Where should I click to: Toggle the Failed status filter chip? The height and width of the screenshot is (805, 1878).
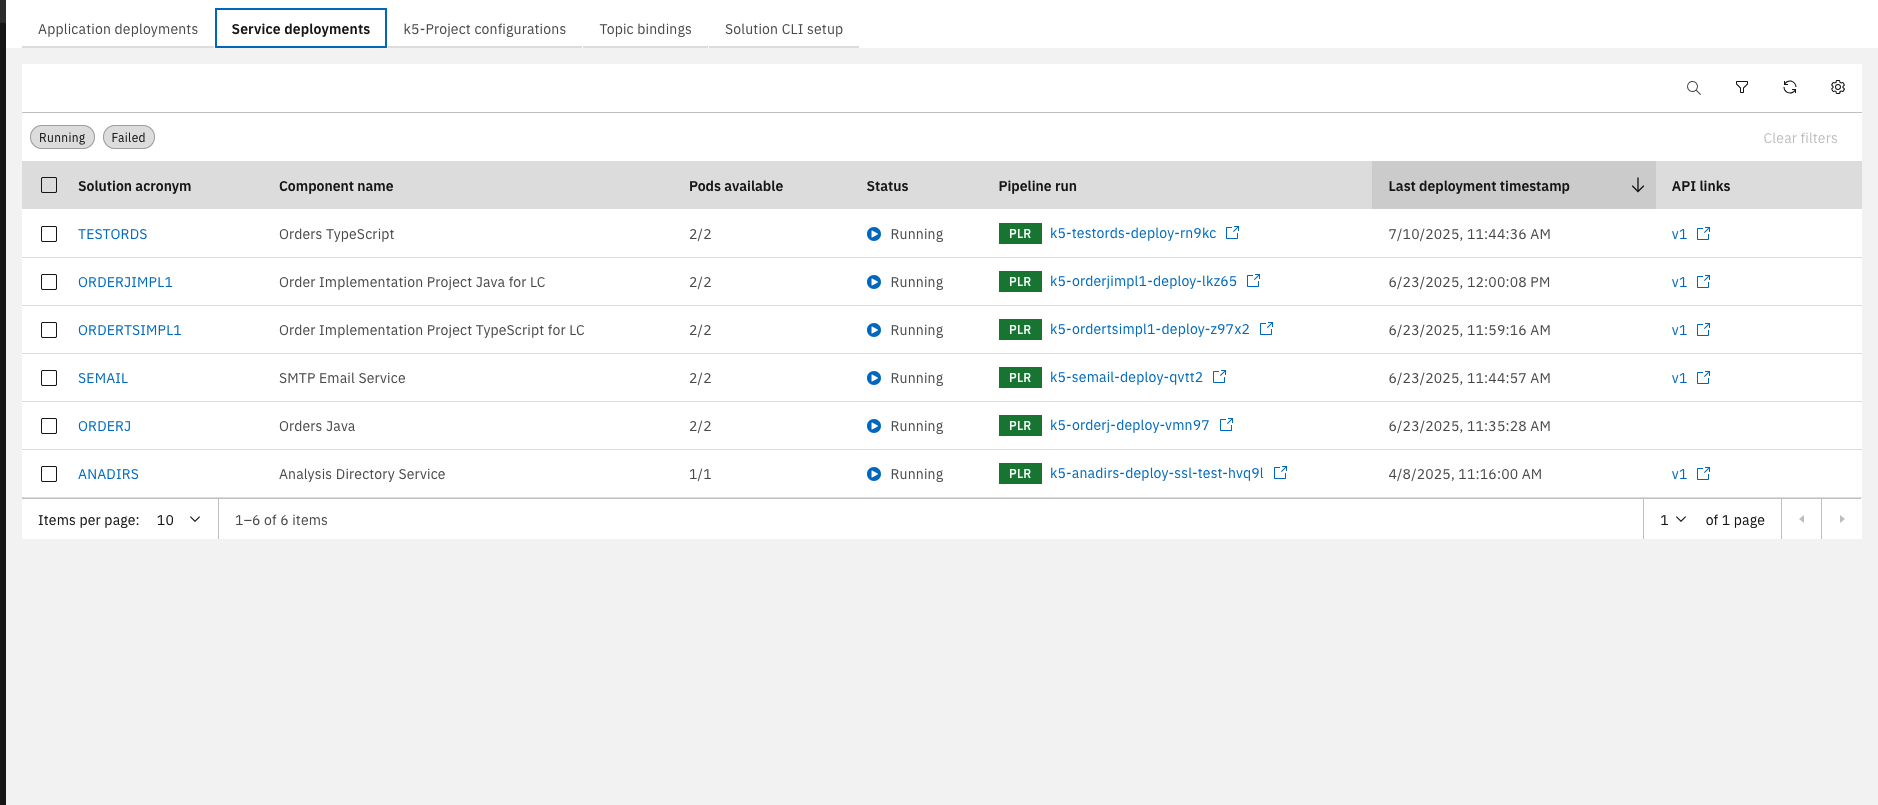click(x=128, y=138)
